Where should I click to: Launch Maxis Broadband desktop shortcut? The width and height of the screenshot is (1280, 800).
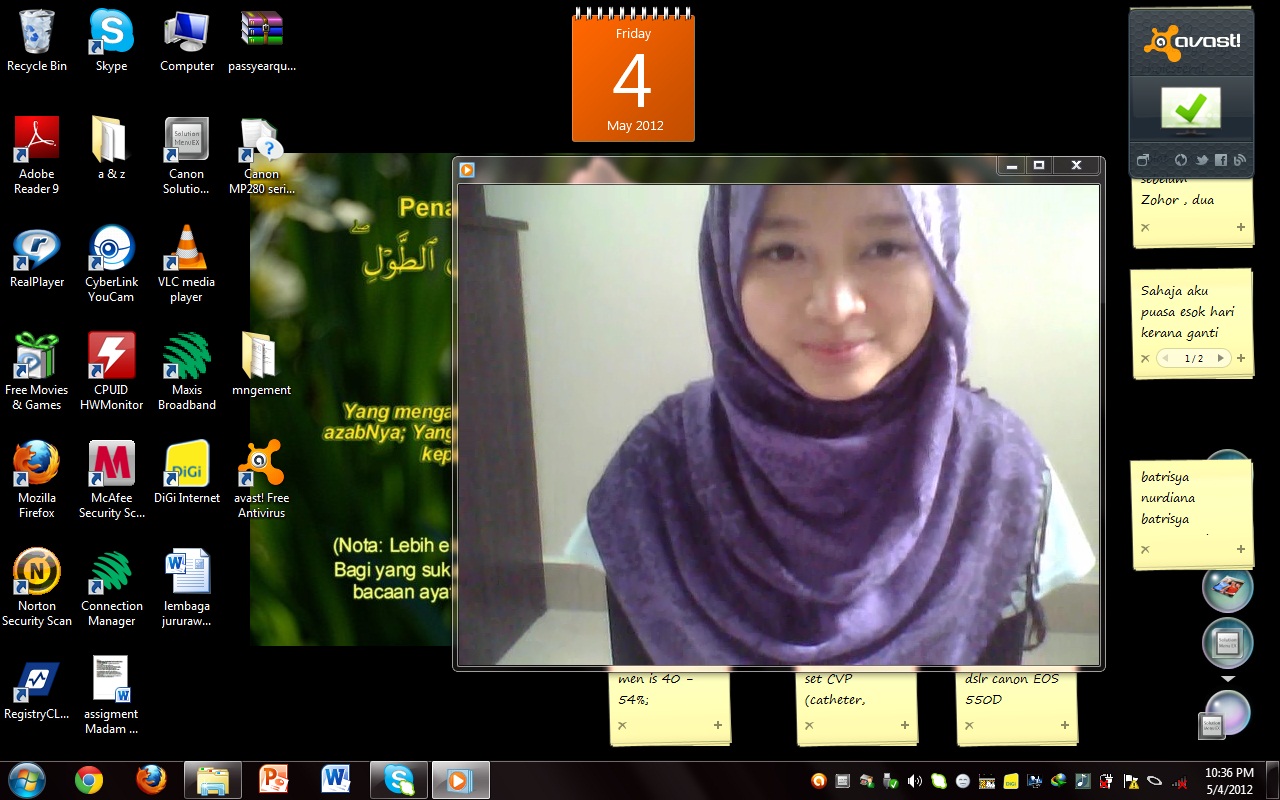point(187,371)
